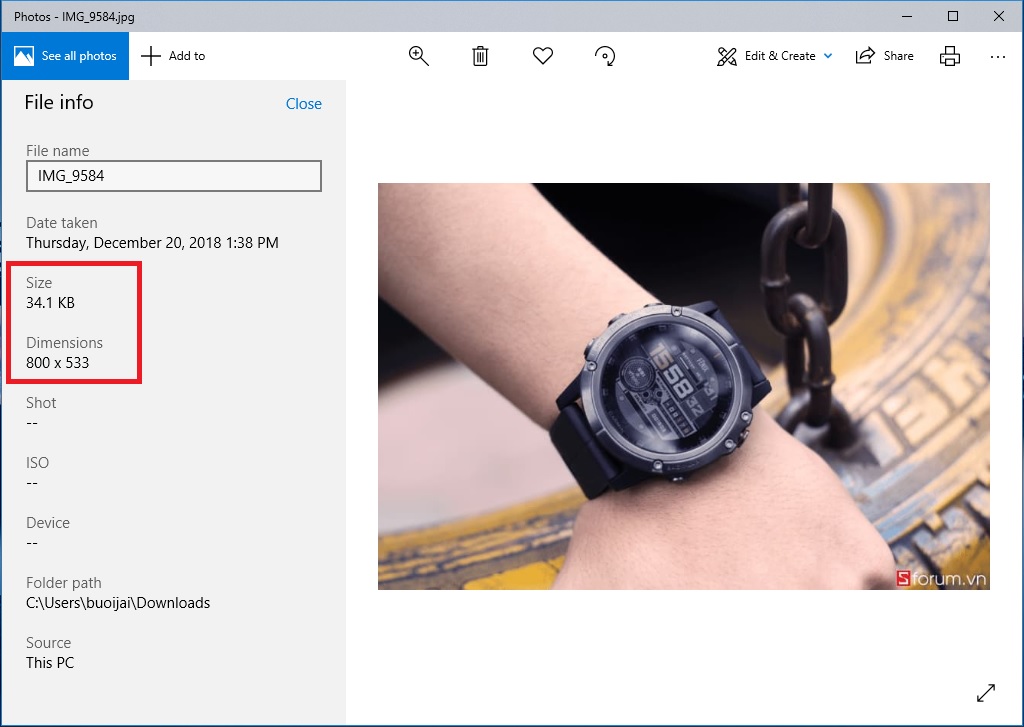
Task: Open the three-dot See more menu
Action: 997,56
